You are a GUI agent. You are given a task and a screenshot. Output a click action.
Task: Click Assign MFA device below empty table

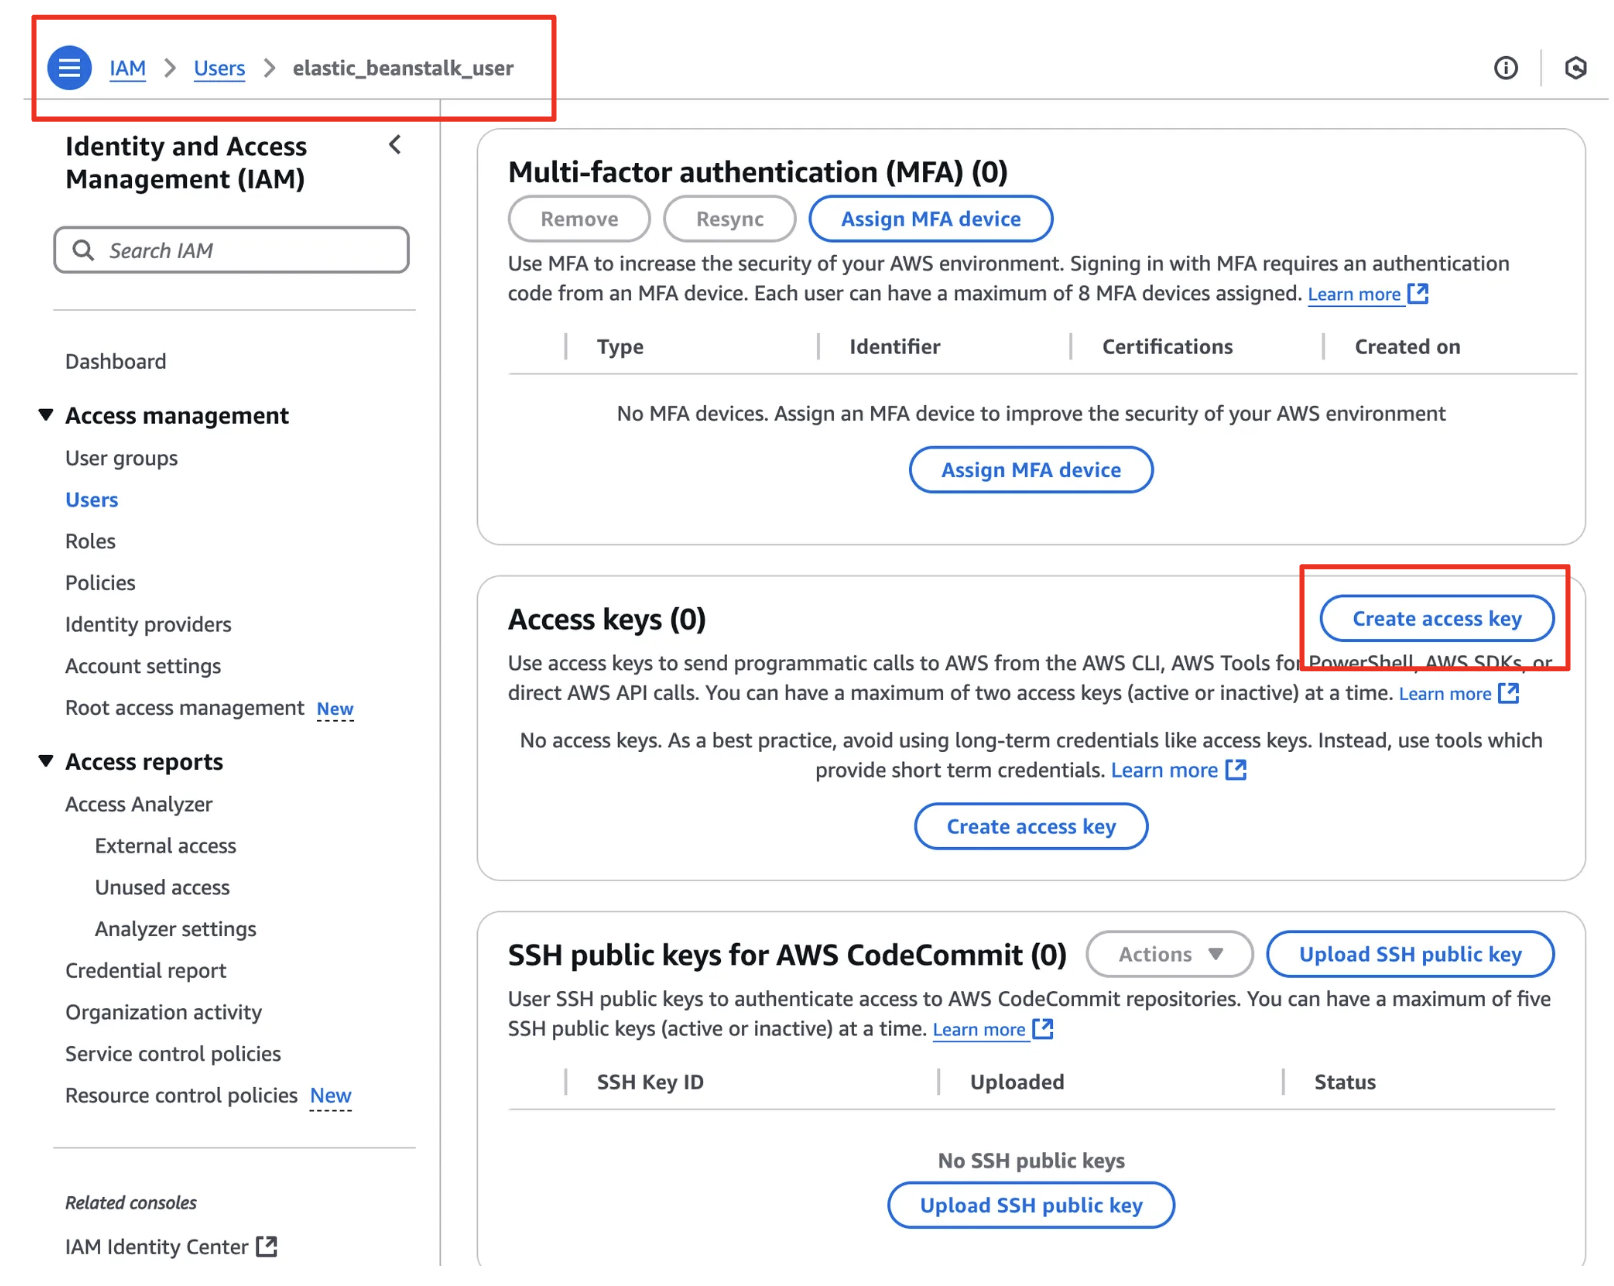click(1031, 470)
